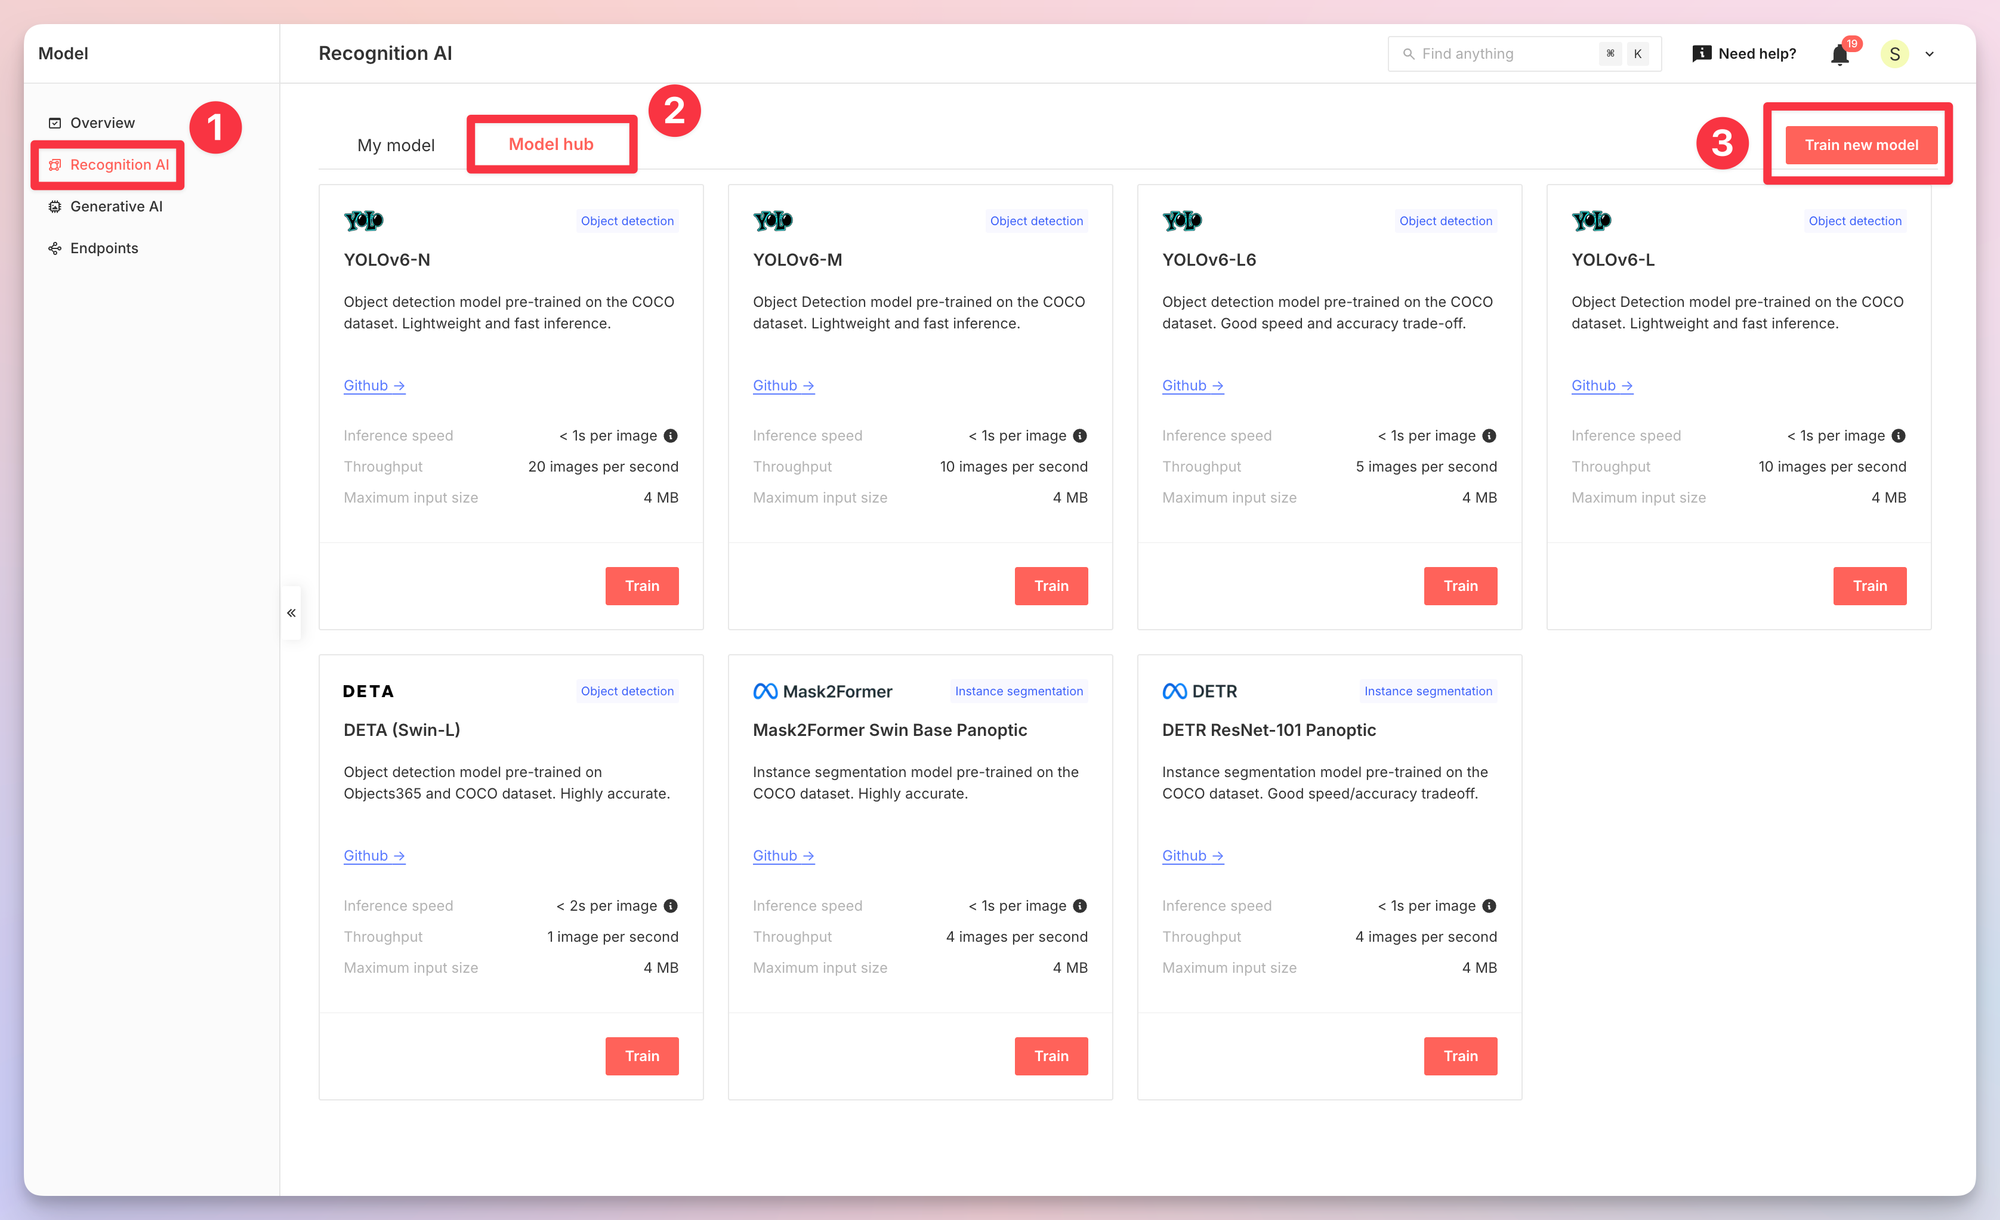Screen dimensions: 2000x1220
Task: Show inference speed info for YOLOv6-N
Action: coord(671,436)
